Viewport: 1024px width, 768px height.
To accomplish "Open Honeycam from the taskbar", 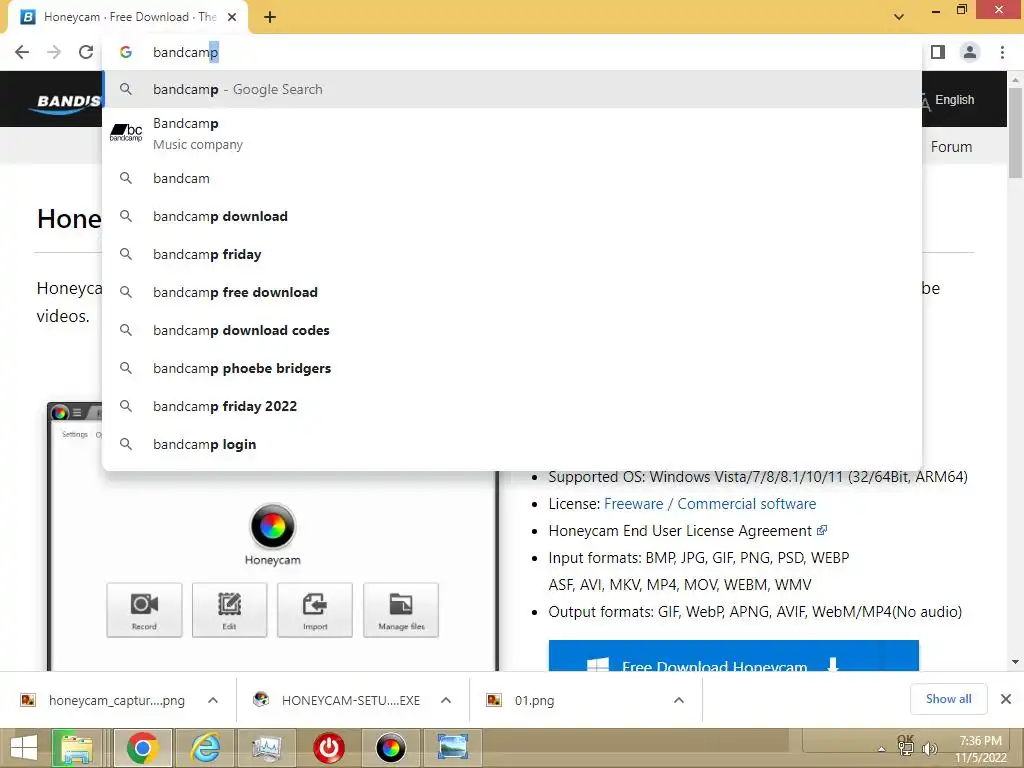I will coord(391,748).
